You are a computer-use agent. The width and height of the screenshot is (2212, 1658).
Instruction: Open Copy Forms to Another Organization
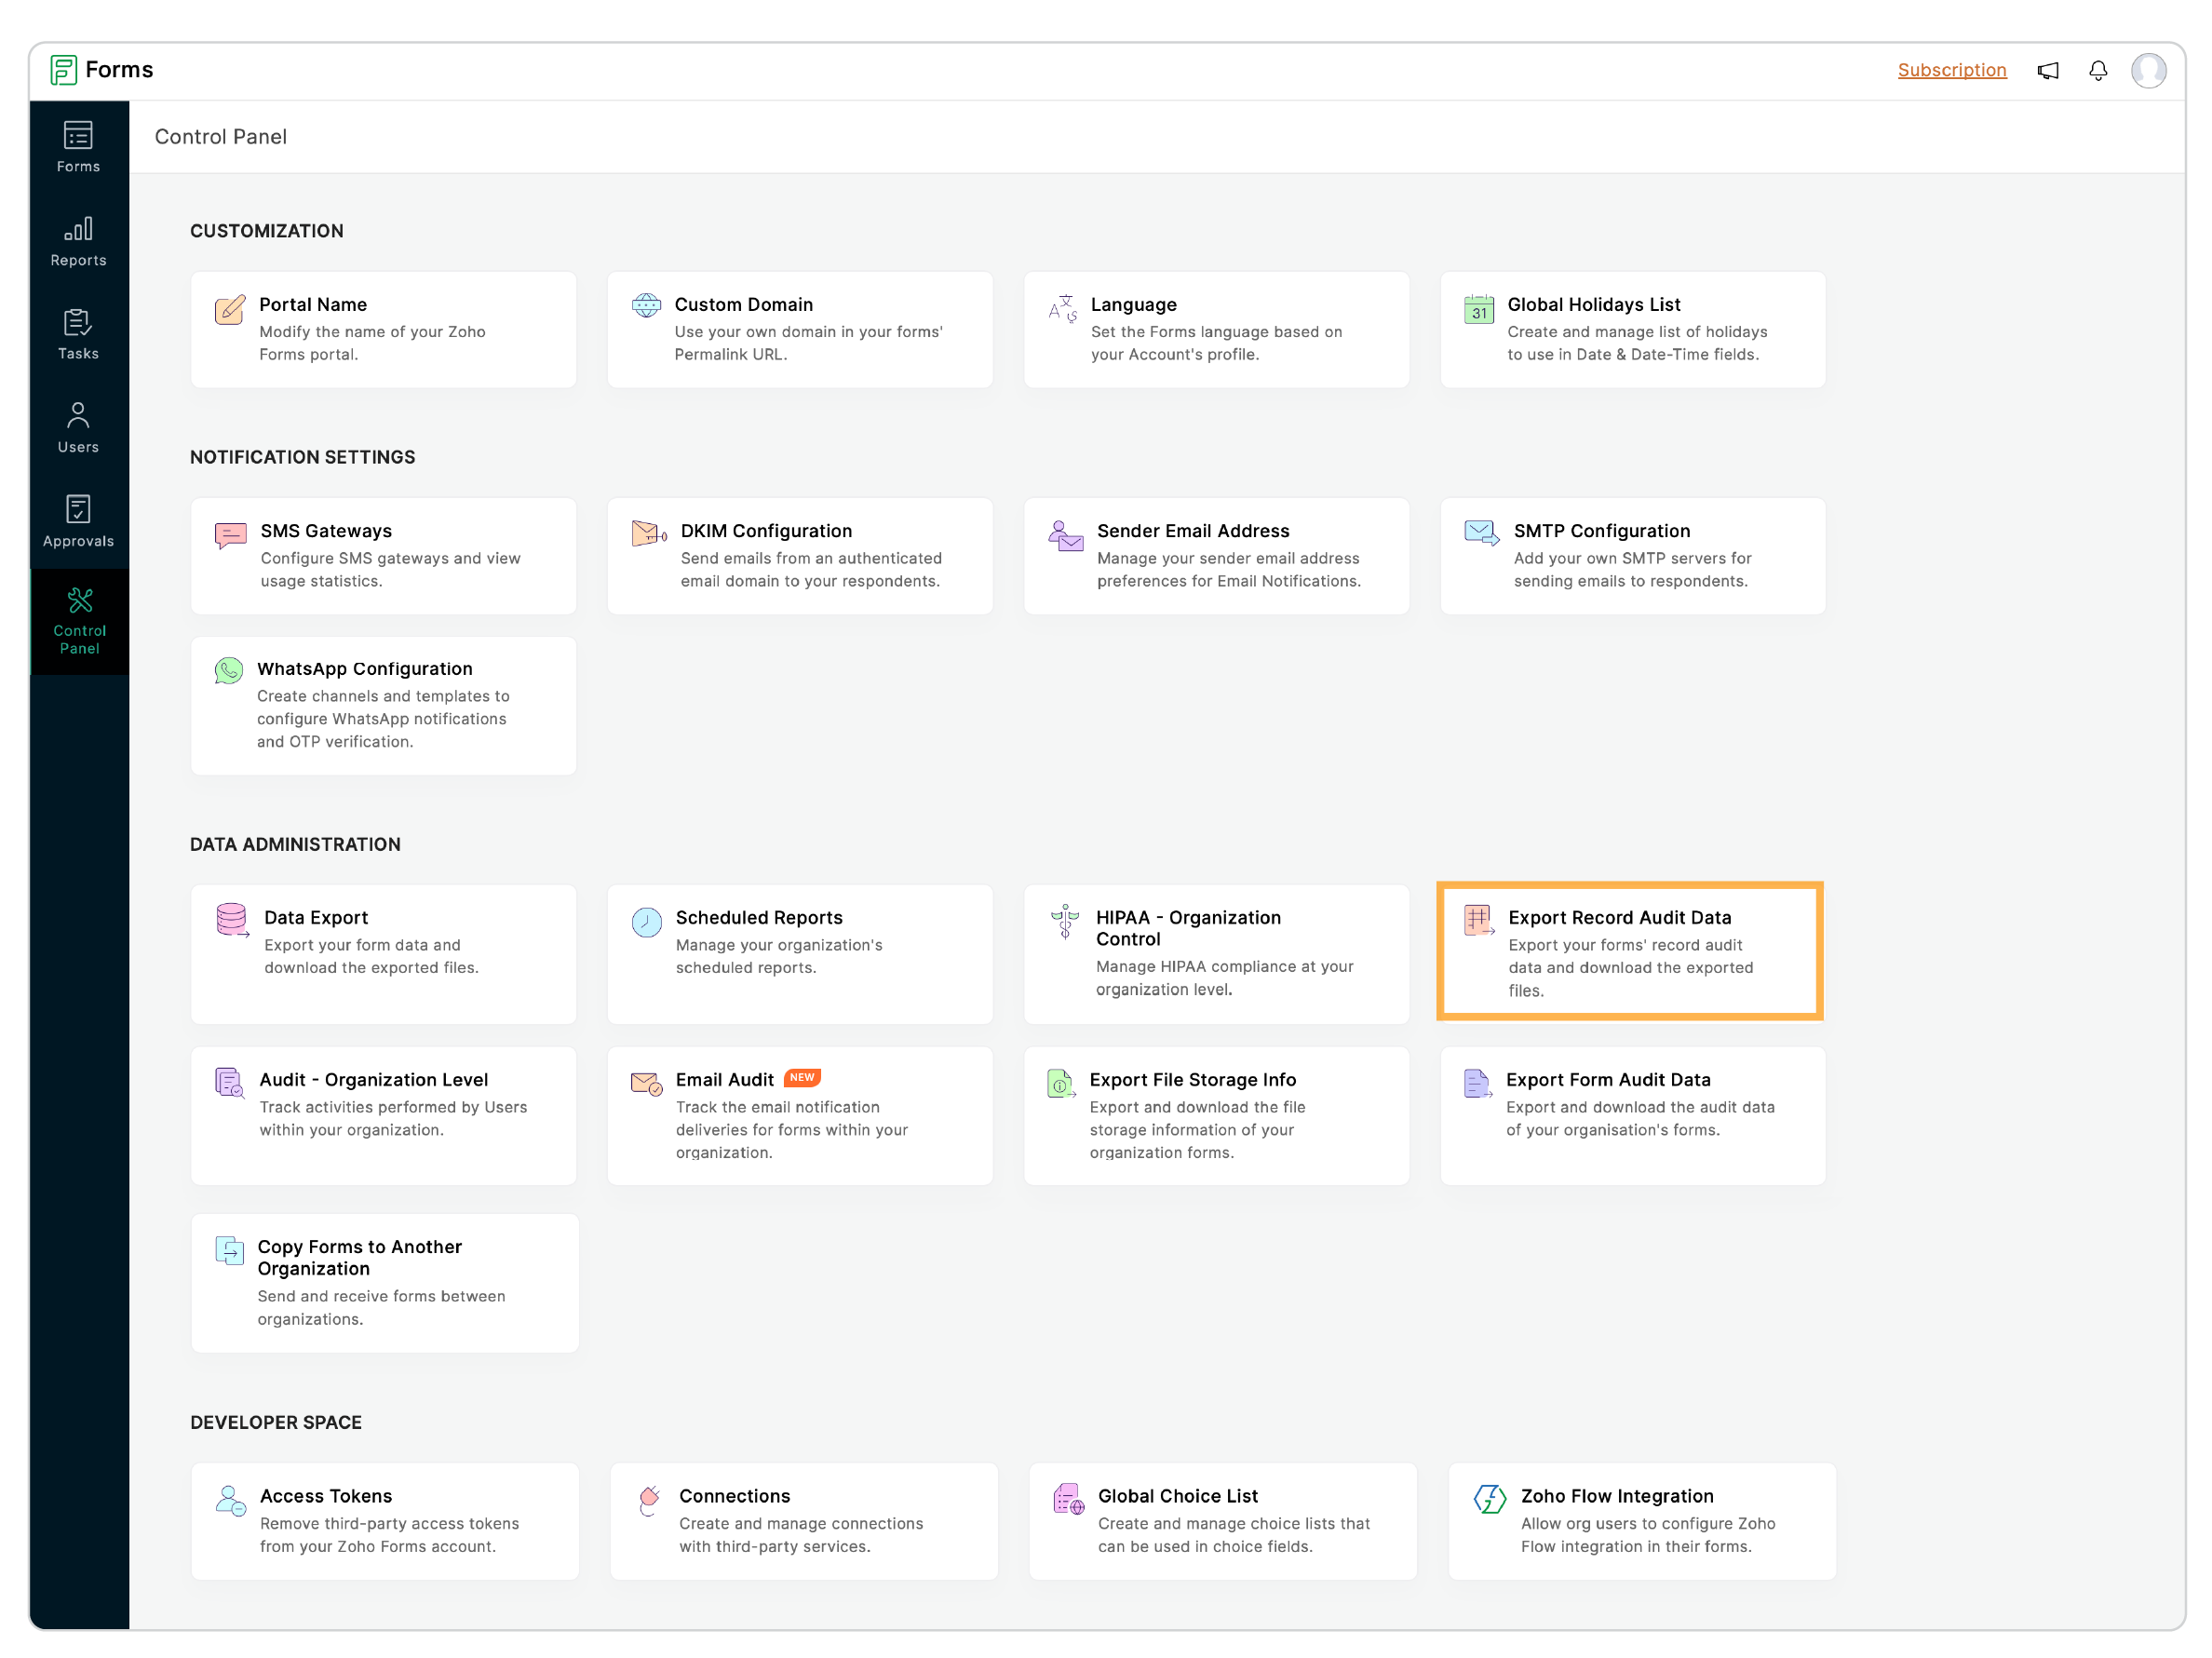tap(384, 1282)
